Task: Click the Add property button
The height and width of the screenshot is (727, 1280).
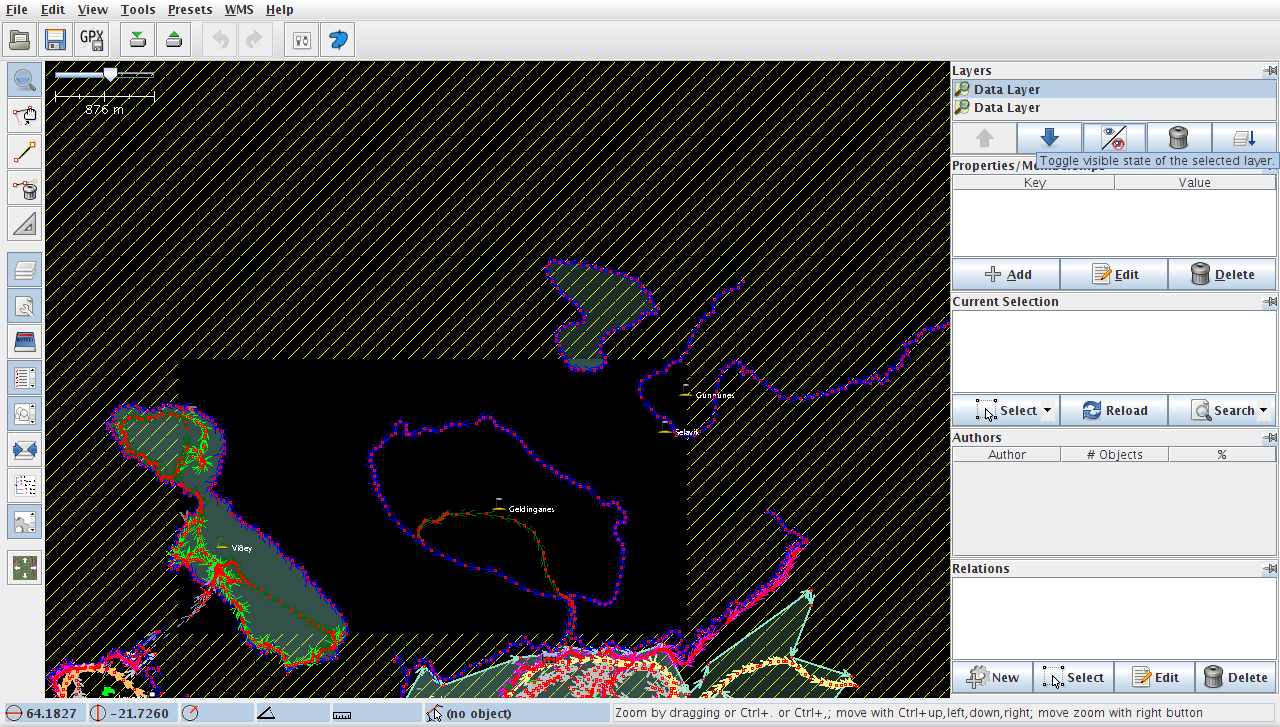Action: tap(1006, 274)
